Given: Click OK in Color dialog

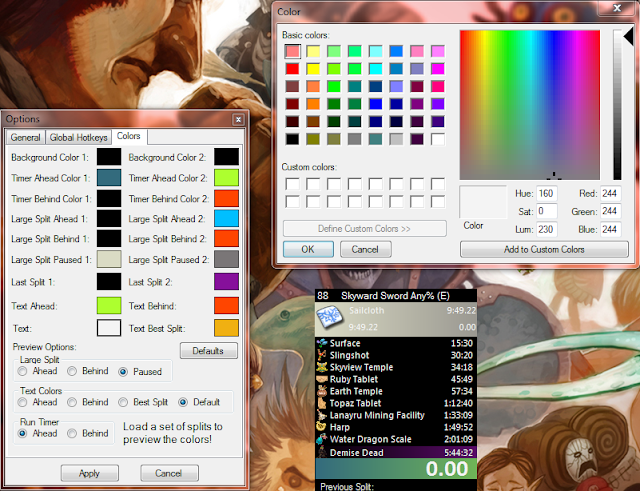Looking at the screenshot, I should (308, 249).
